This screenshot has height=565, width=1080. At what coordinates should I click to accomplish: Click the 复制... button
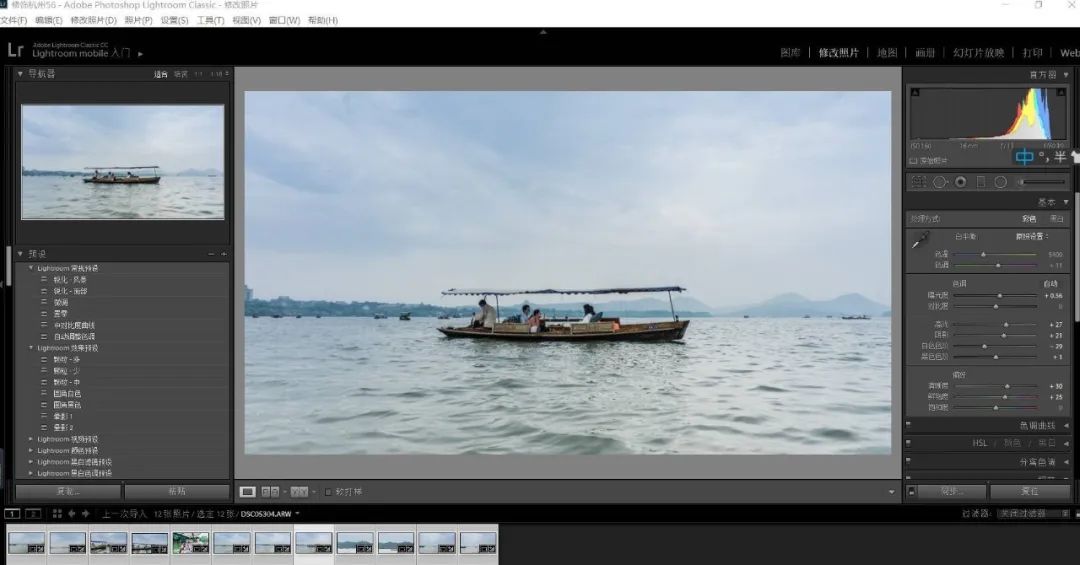point(68,491)
